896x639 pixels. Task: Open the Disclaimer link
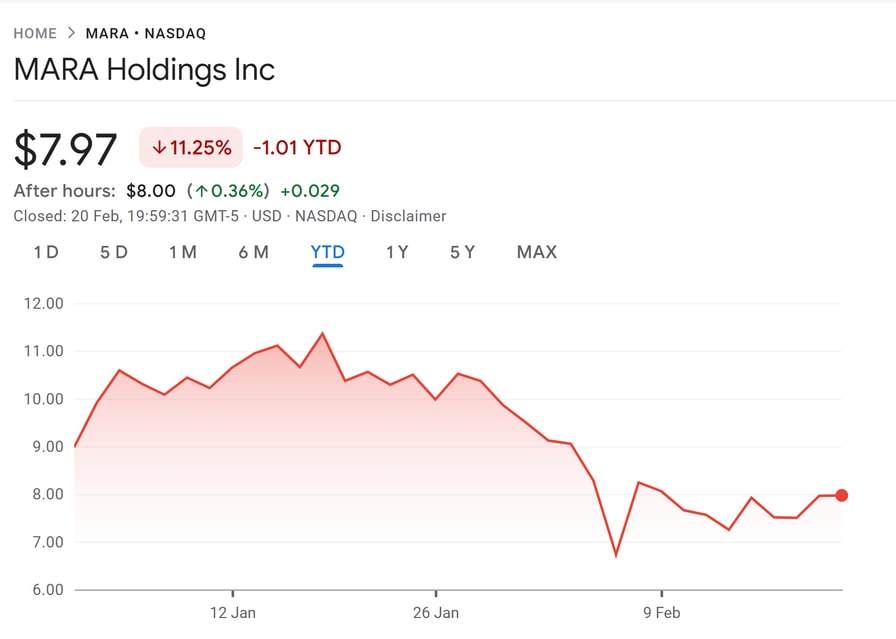[408, 216]
